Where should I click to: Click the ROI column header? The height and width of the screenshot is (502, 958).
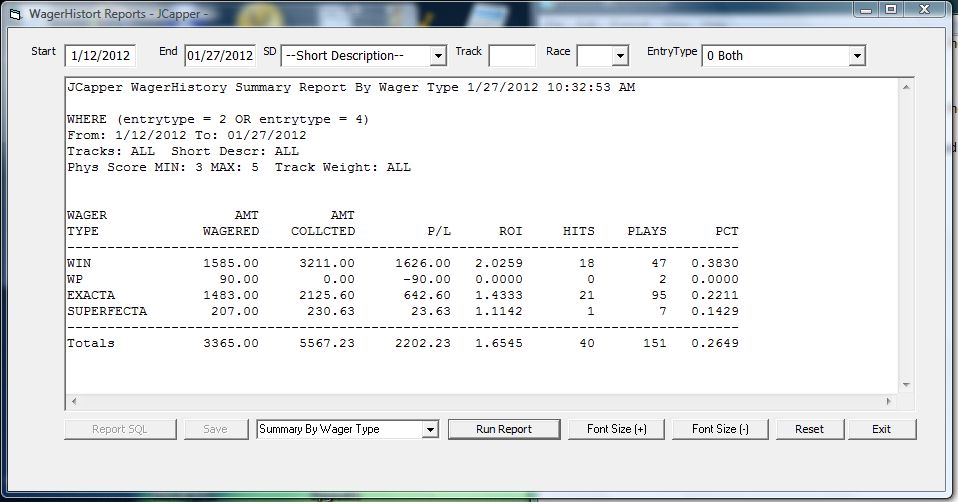pyautogui.click(x=511, y=231)
